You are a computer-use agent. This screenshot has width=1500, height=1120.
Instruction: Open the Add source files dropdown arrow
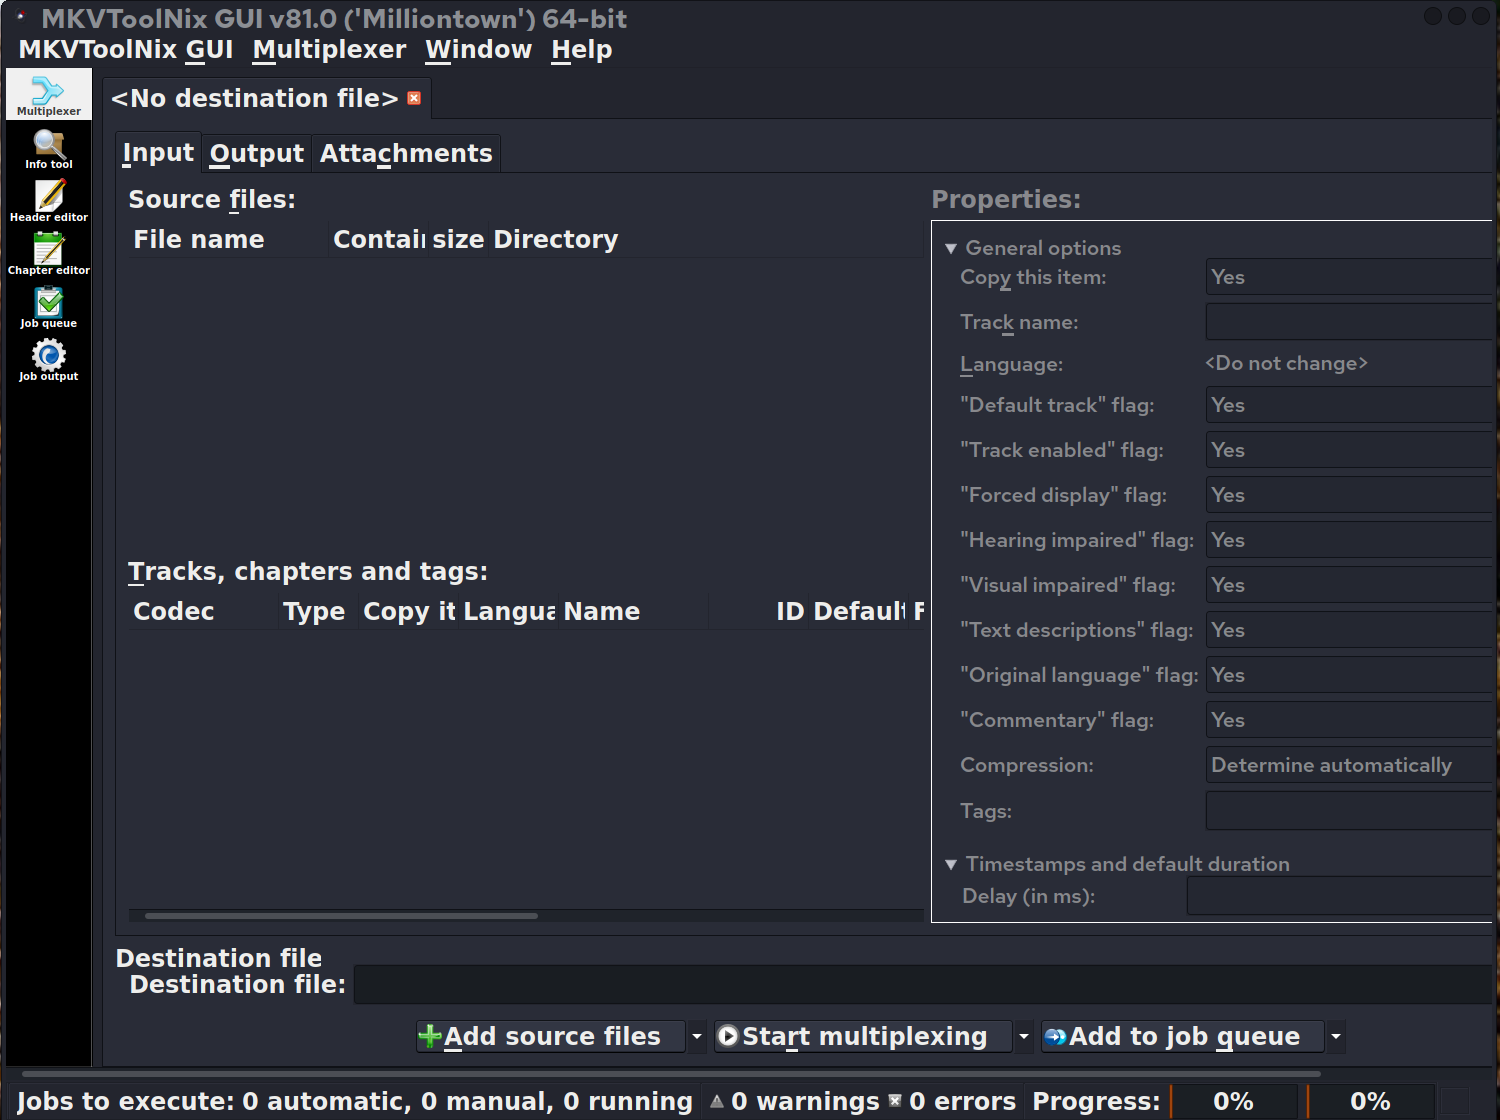pos(697,1036)
